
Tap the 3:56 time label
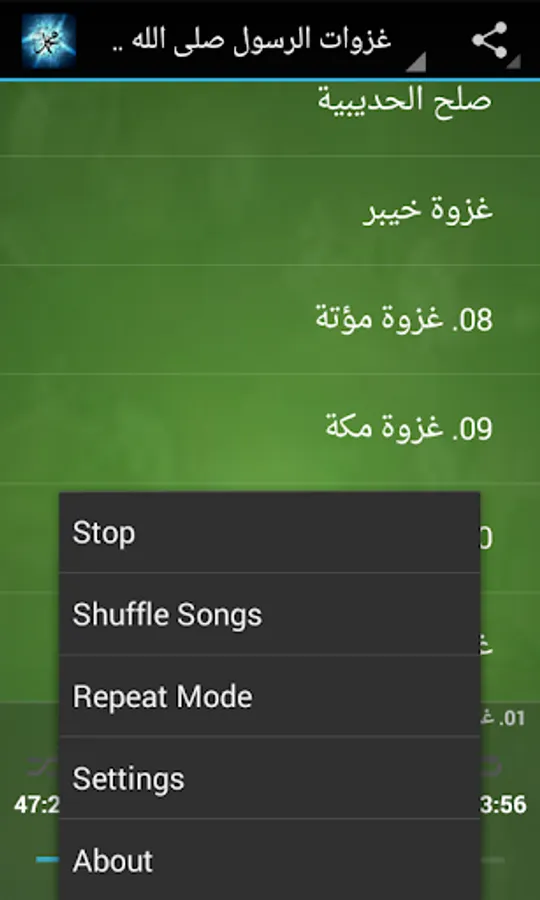503,805
